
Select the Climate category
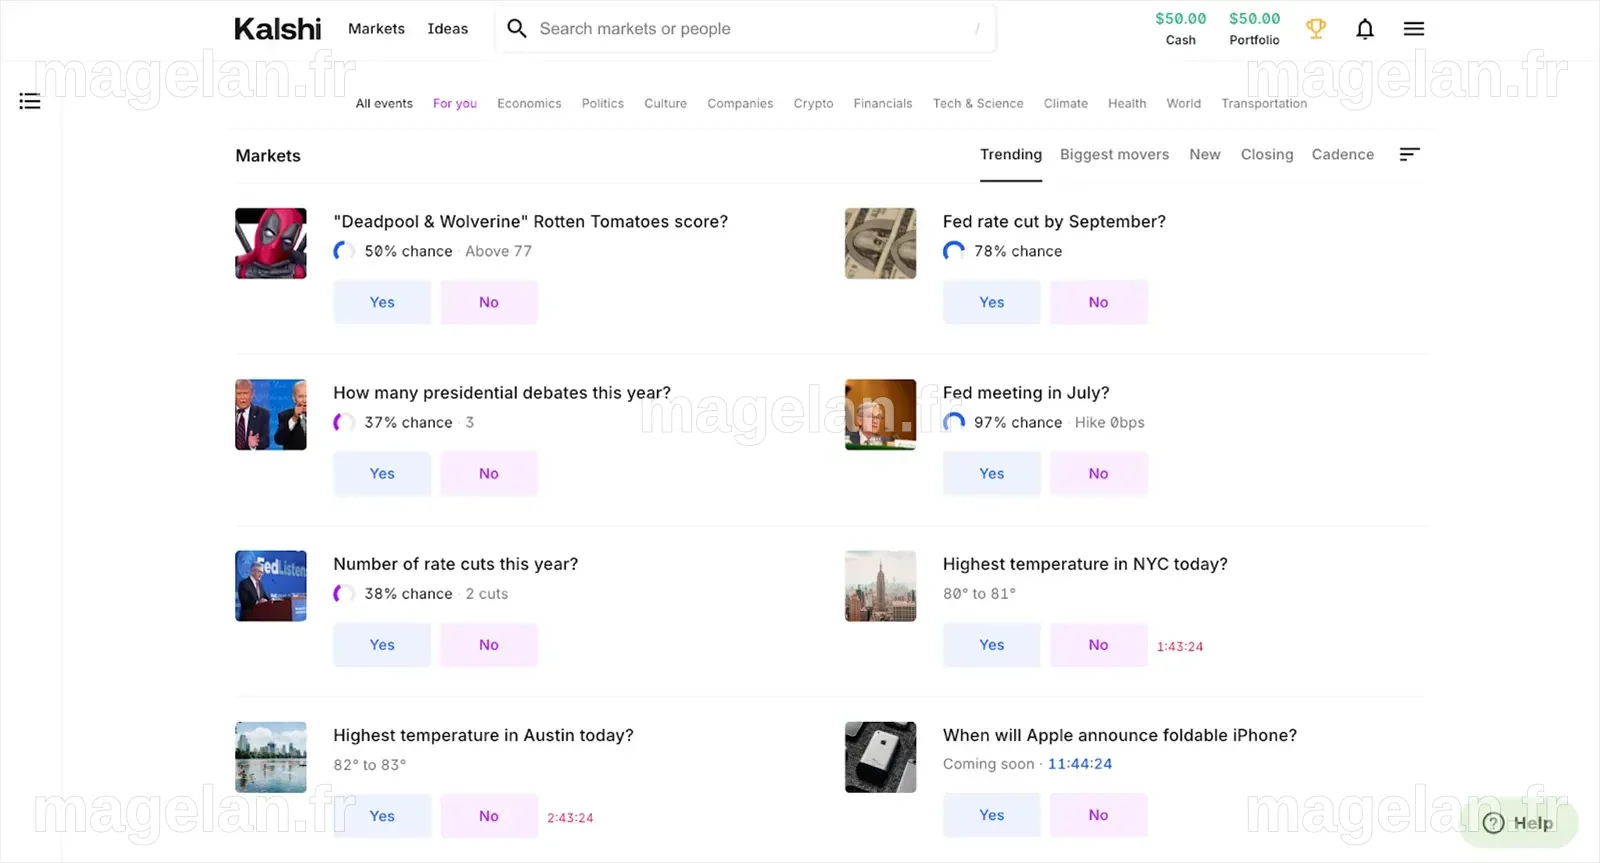point(1066,103)
